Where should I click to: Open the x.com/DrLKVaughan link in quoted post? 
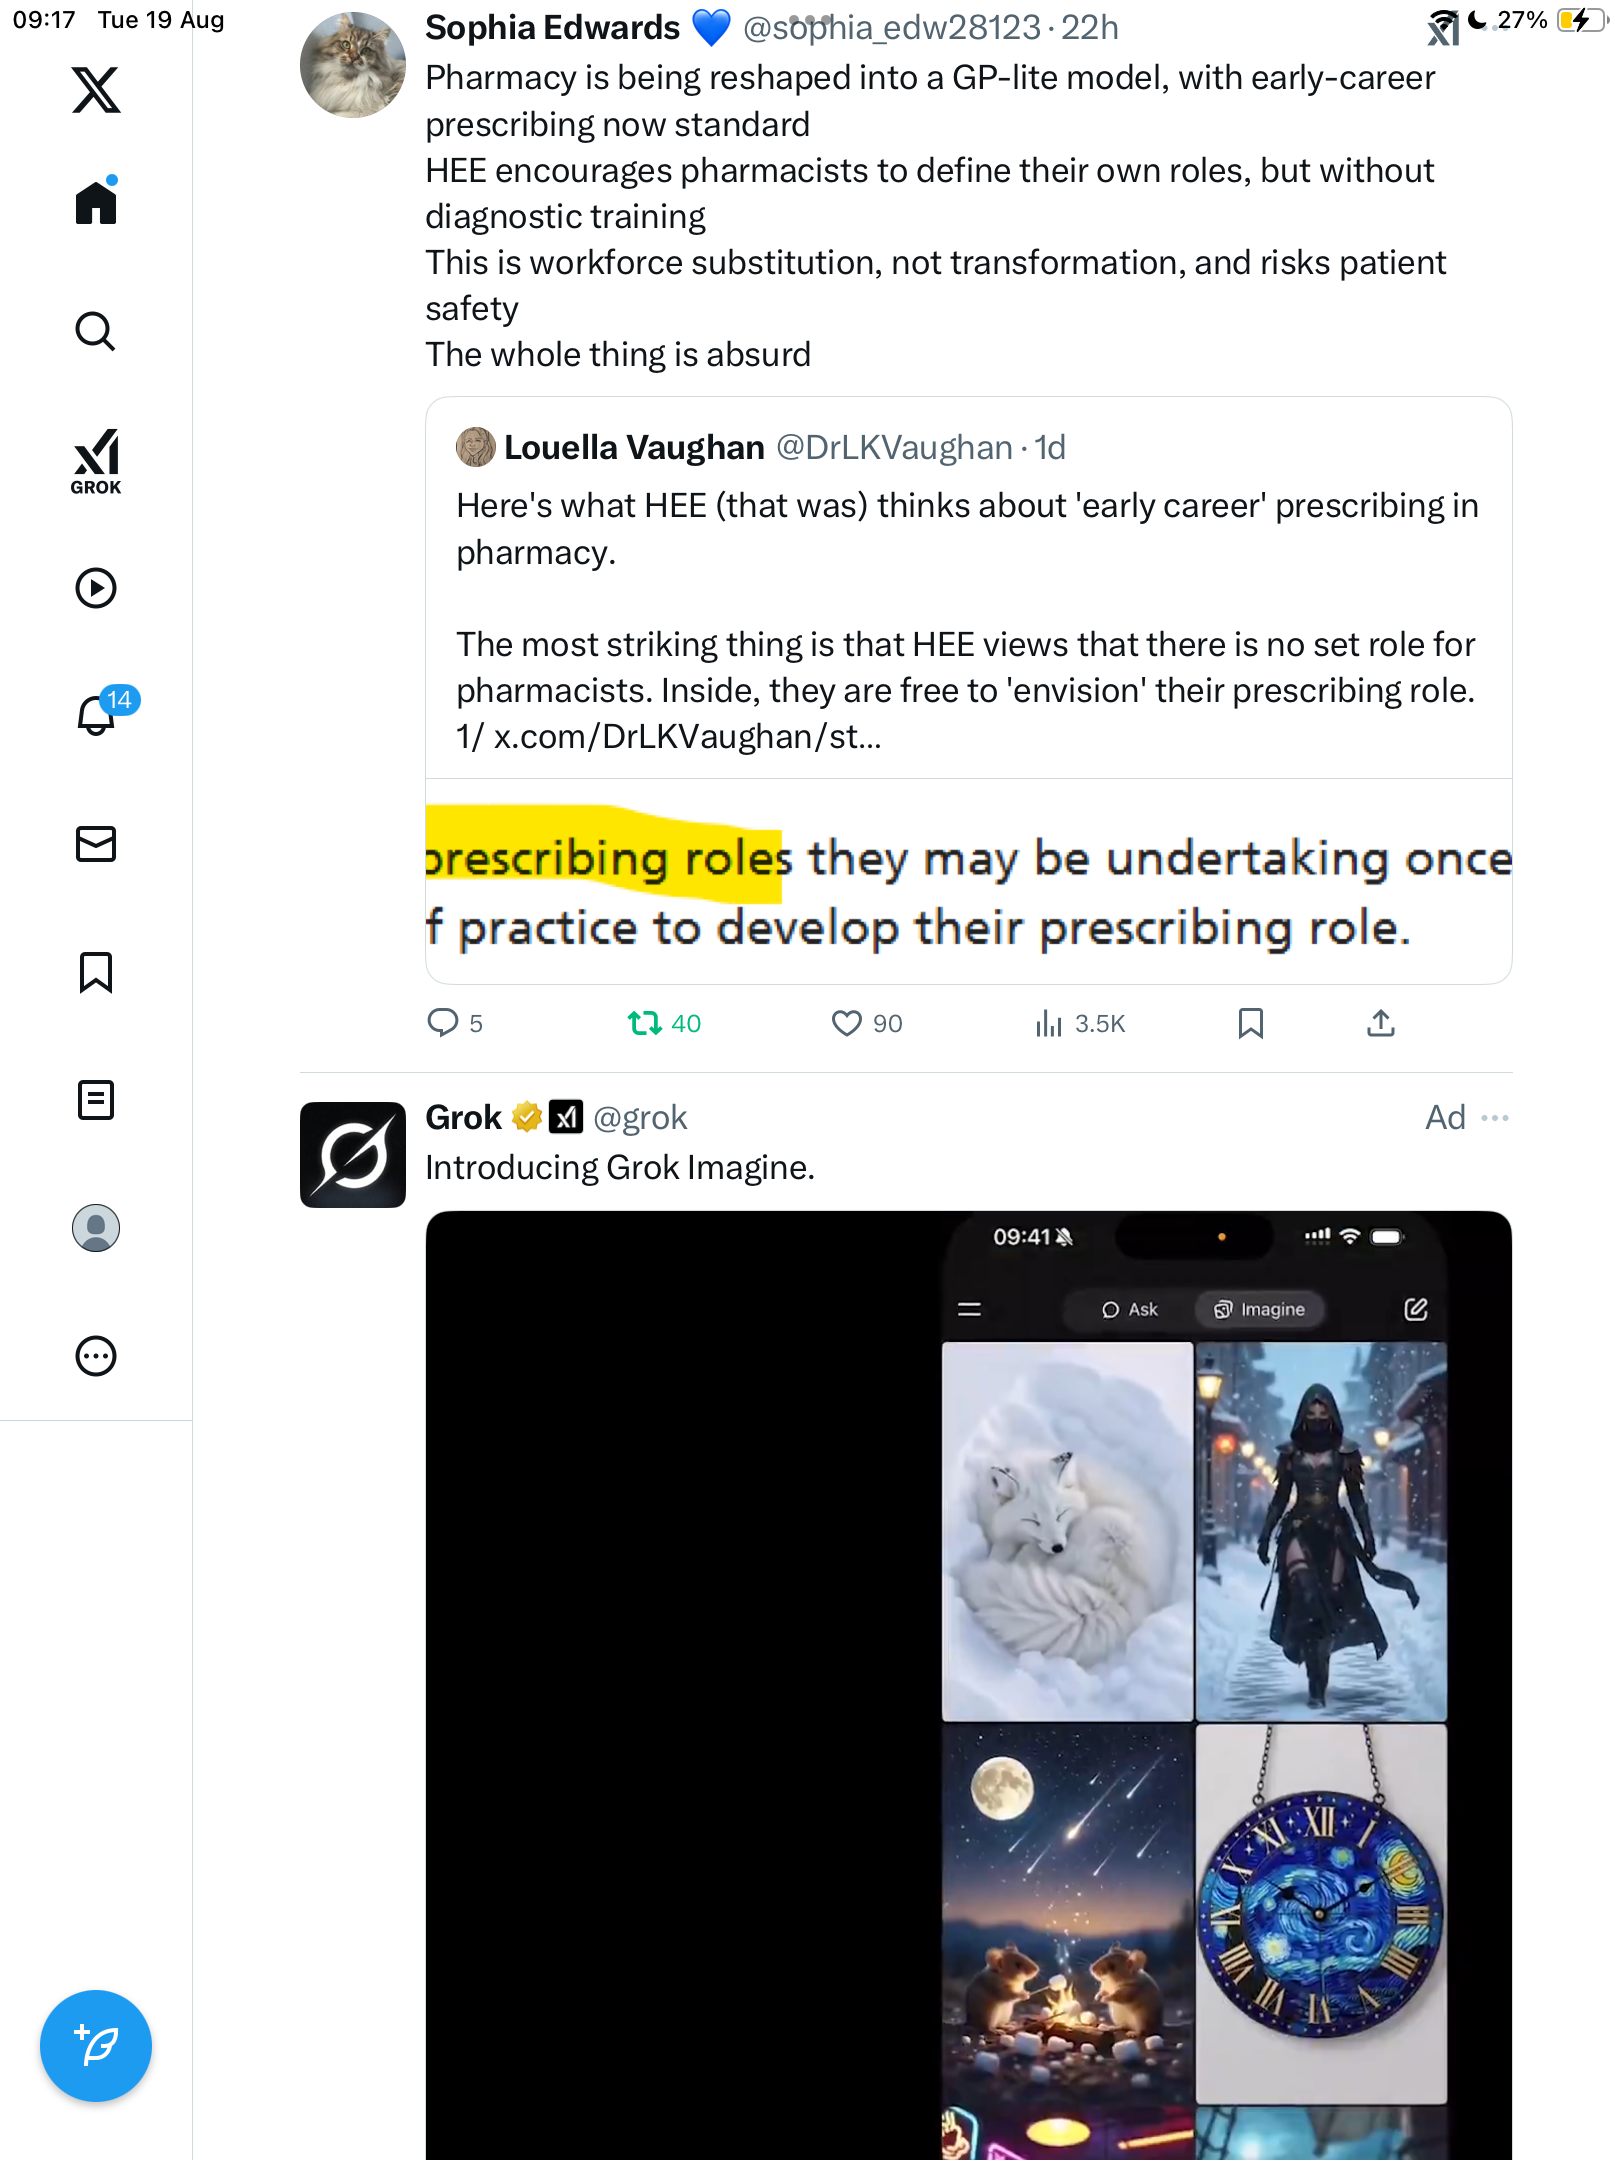(x=687, y=737)
